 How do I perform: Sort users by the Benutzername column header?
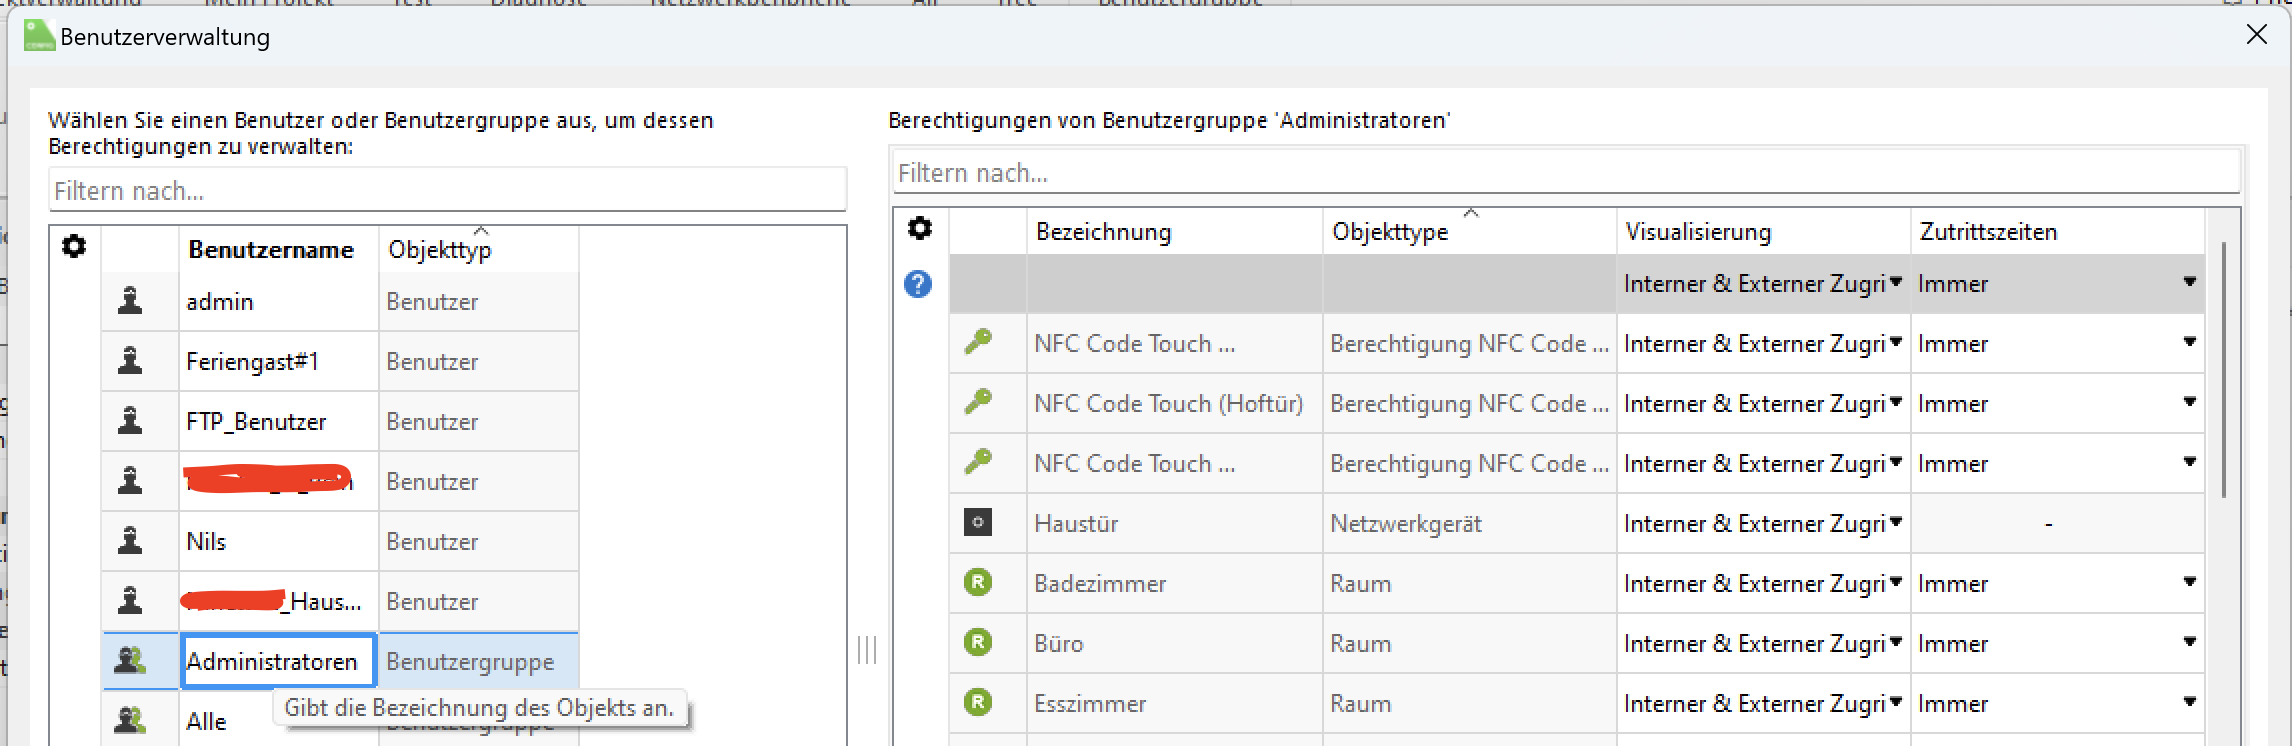[271, 250]
